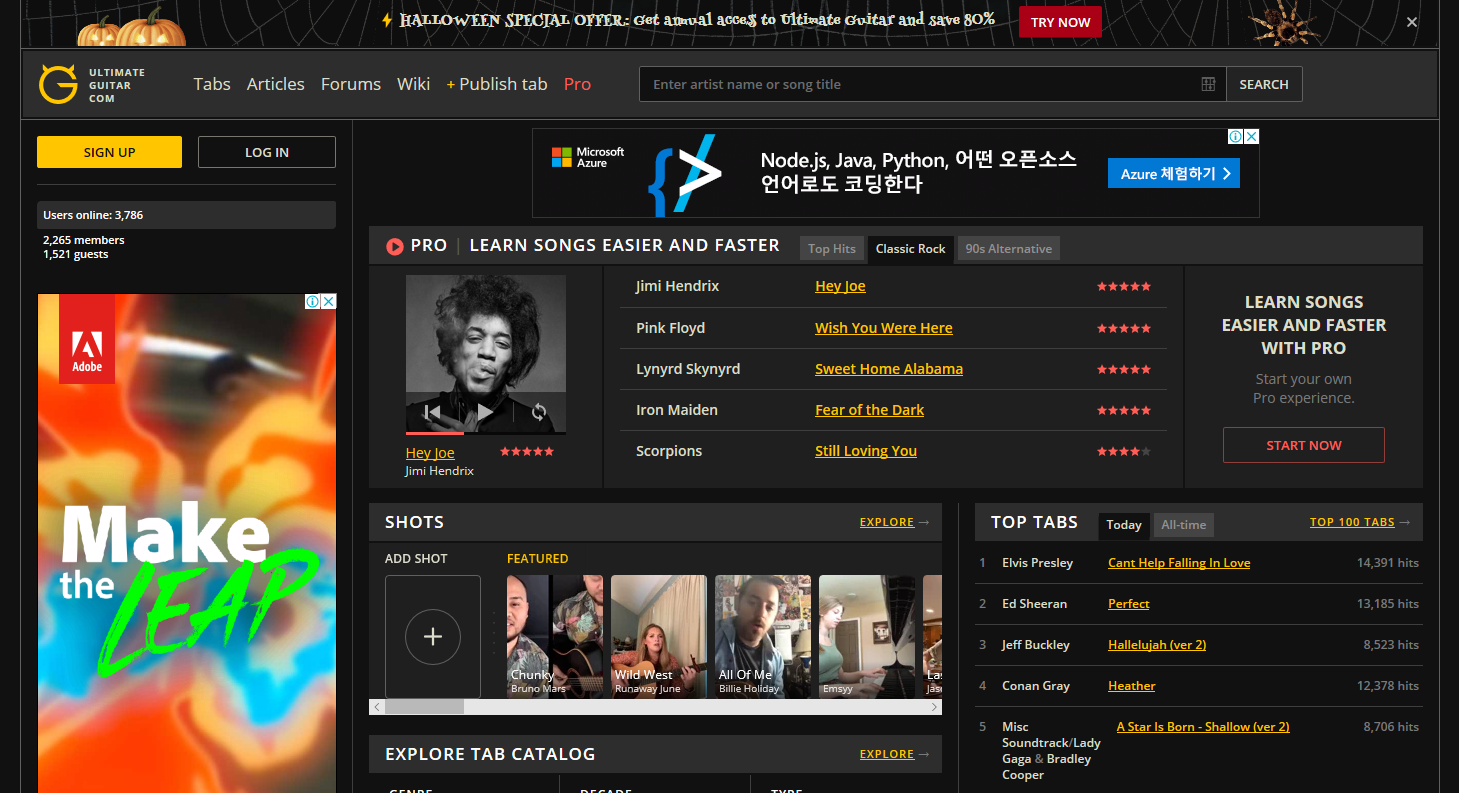Click the Pro play circle icon
The width and height of the screenshot is (1459, 793).
point(395,246)
